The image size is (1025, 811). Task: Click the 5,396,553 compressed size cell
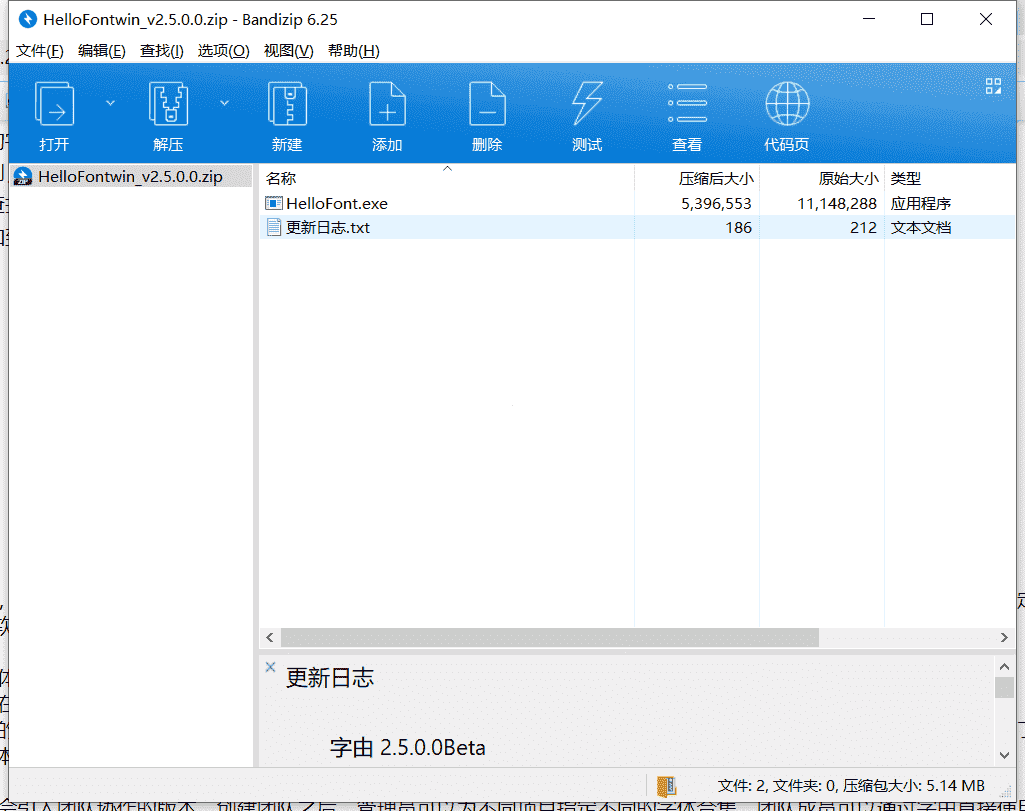pyautogui.click(x=716, y=204)
